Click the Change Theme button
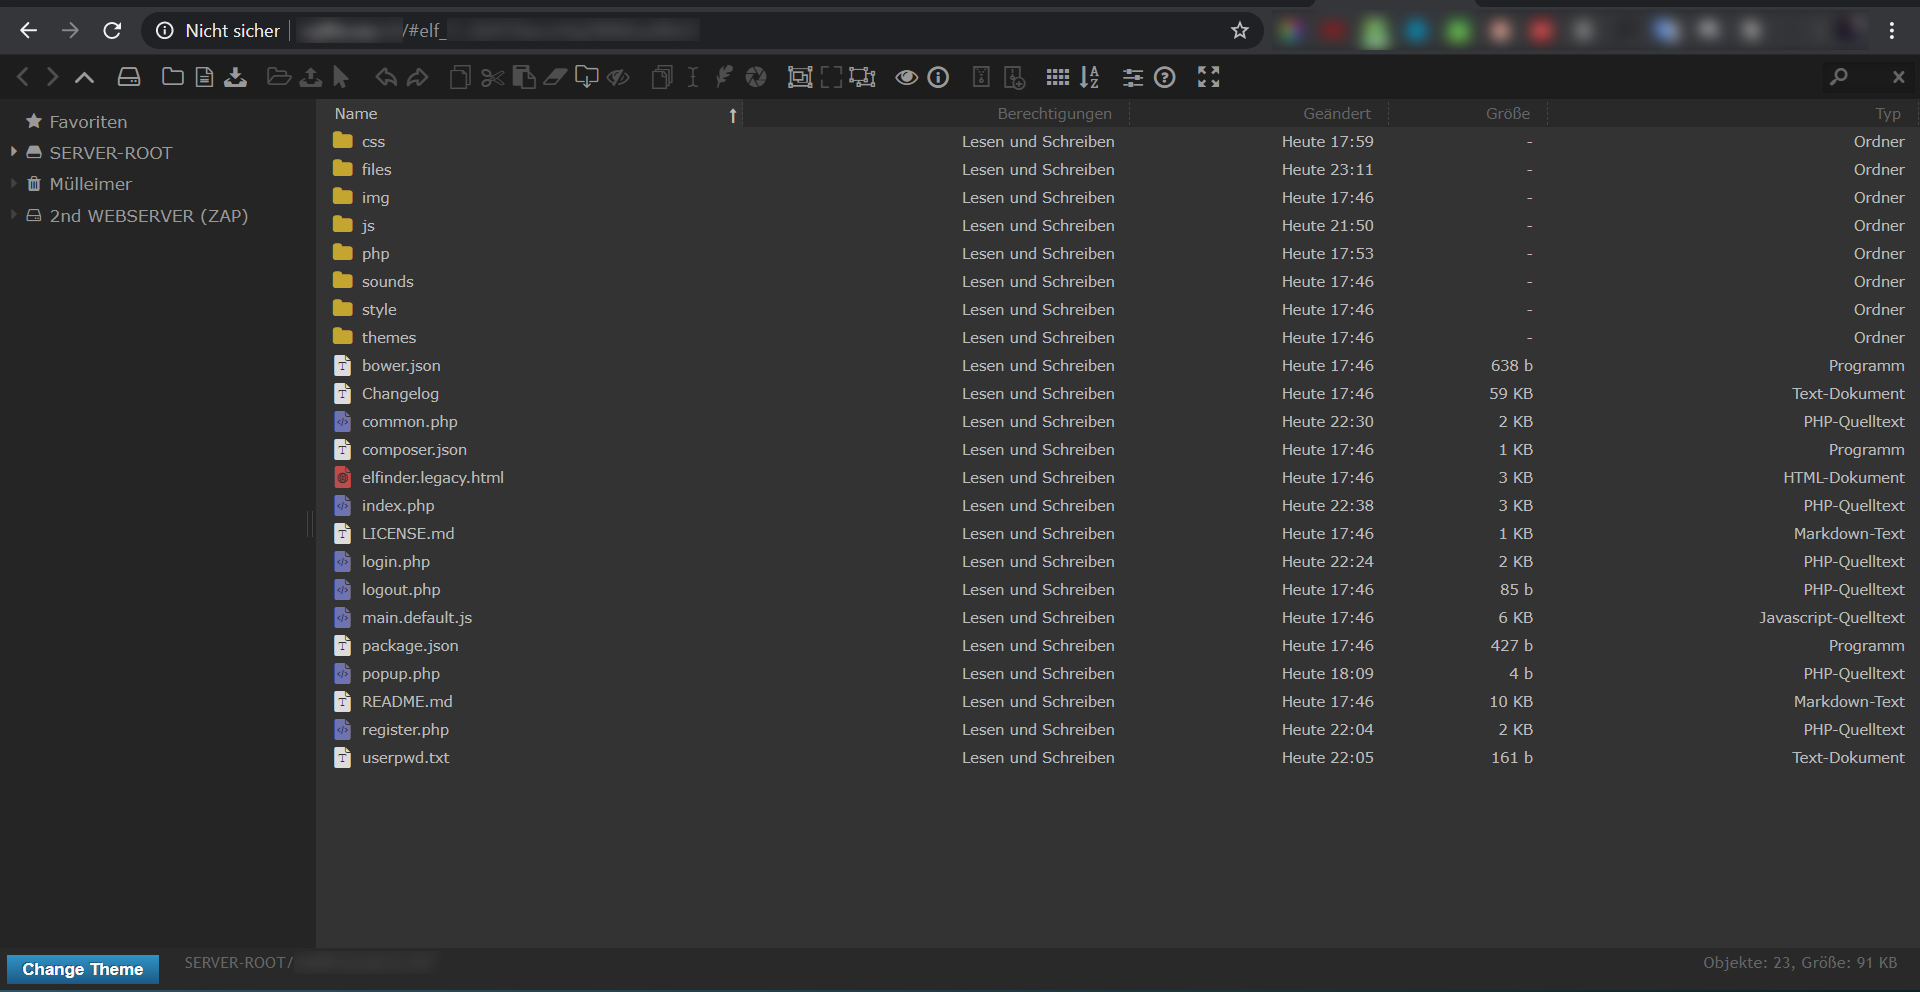The height and width of the screenshot is (992, 1920). pyautogui.click(x=82, y=969)
